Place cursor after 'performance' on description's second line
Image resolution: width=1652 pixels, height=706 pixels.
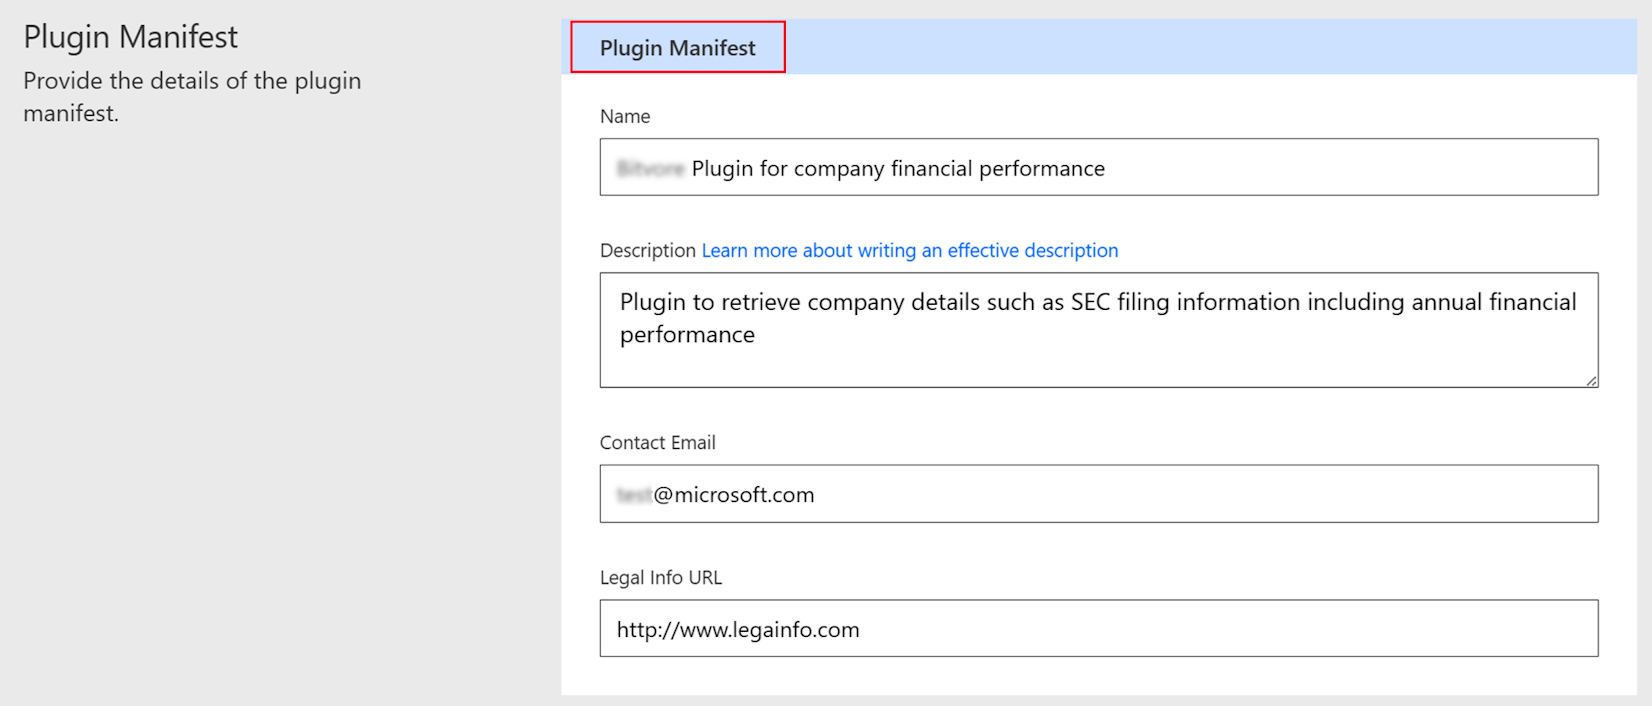[756, 335]
